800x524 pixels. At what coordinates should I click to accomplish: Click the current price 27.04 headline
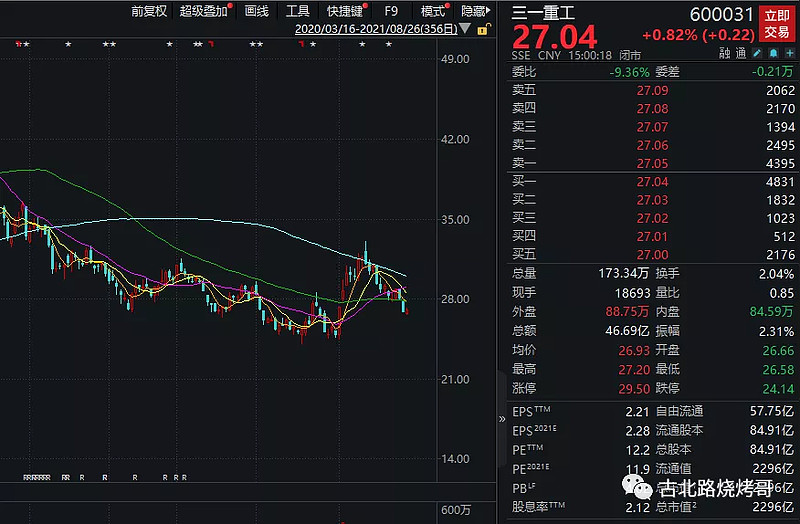point(555,36)
